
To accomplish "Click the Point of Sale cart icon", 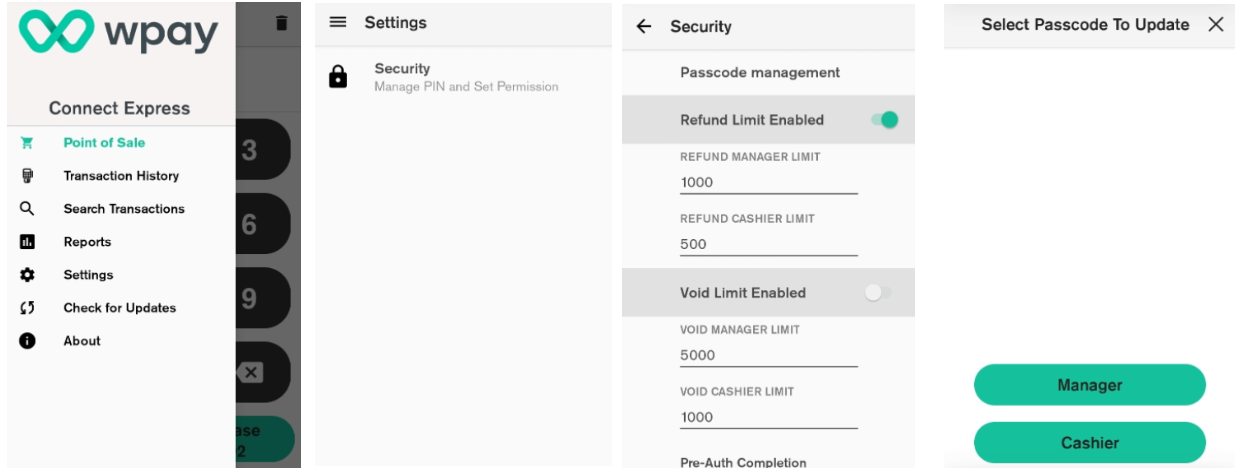I will pos(28,143).
